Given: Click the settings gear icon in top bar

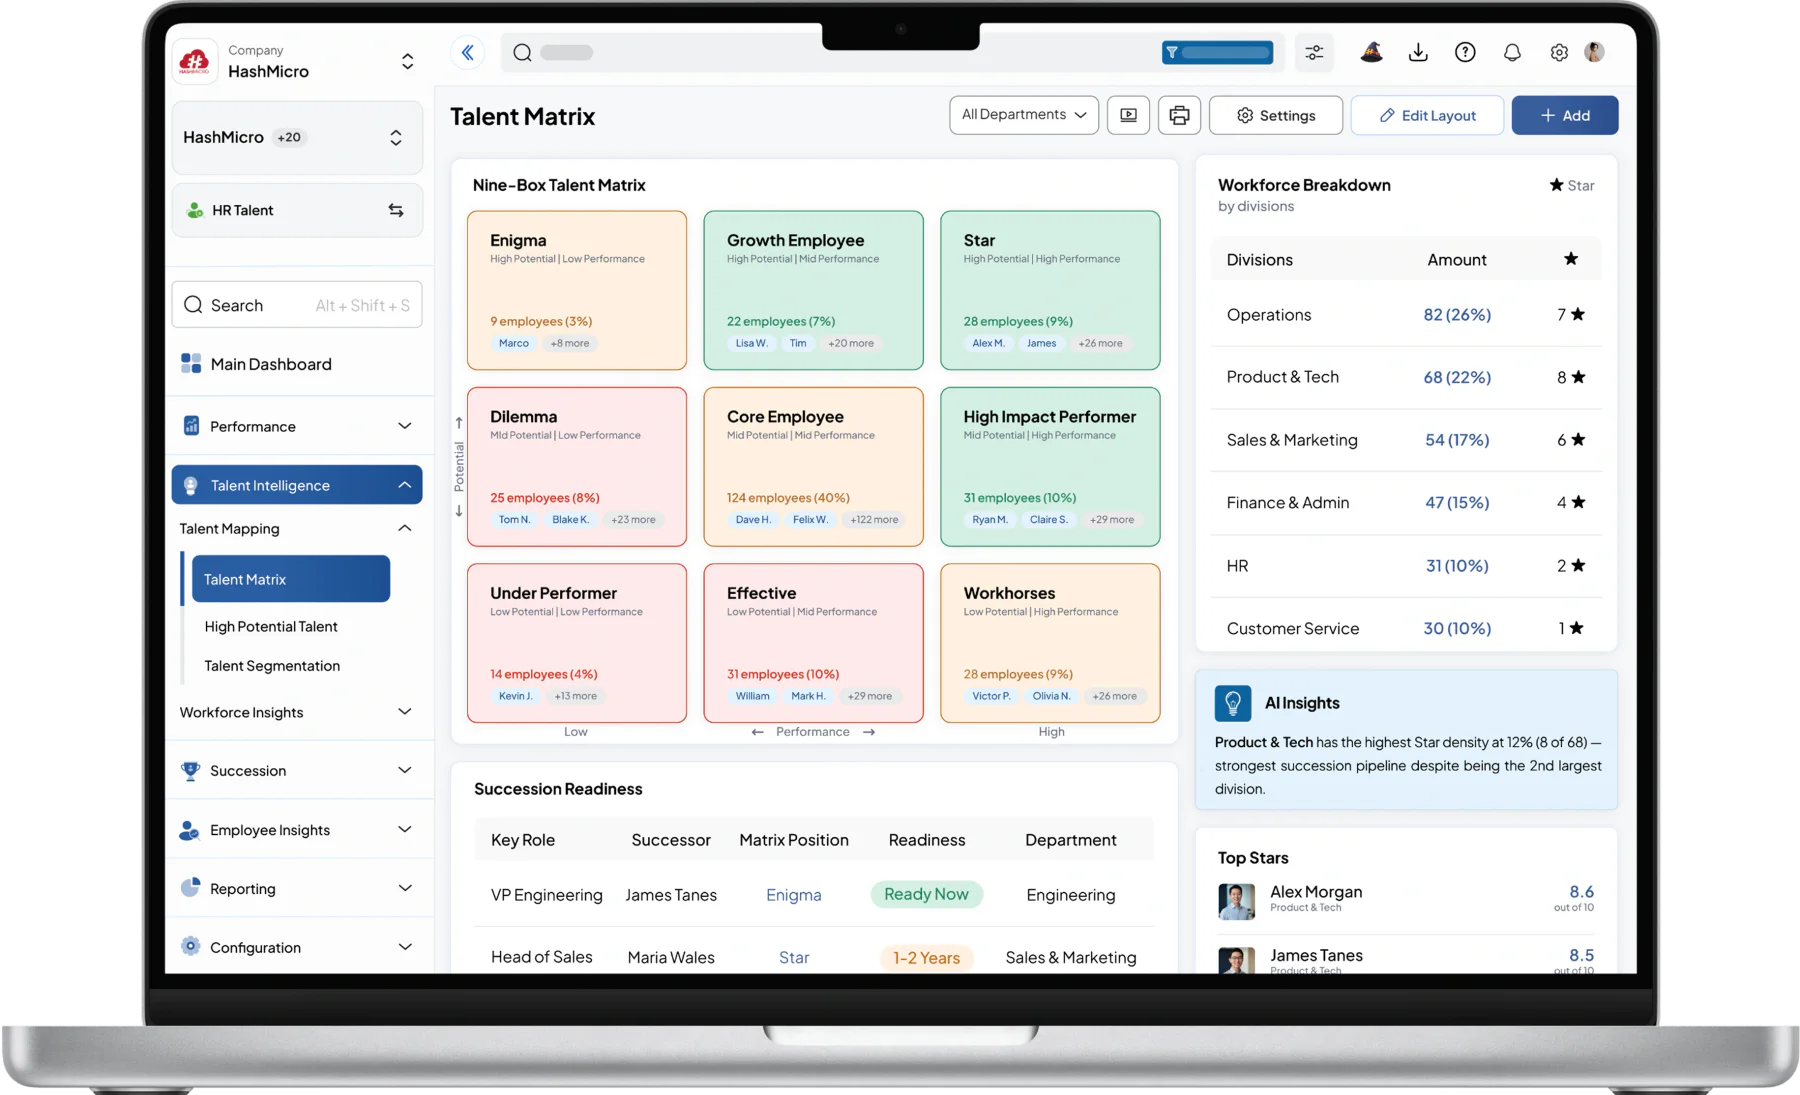Looking at the screenshot, I should click(x=1559, y=52).
